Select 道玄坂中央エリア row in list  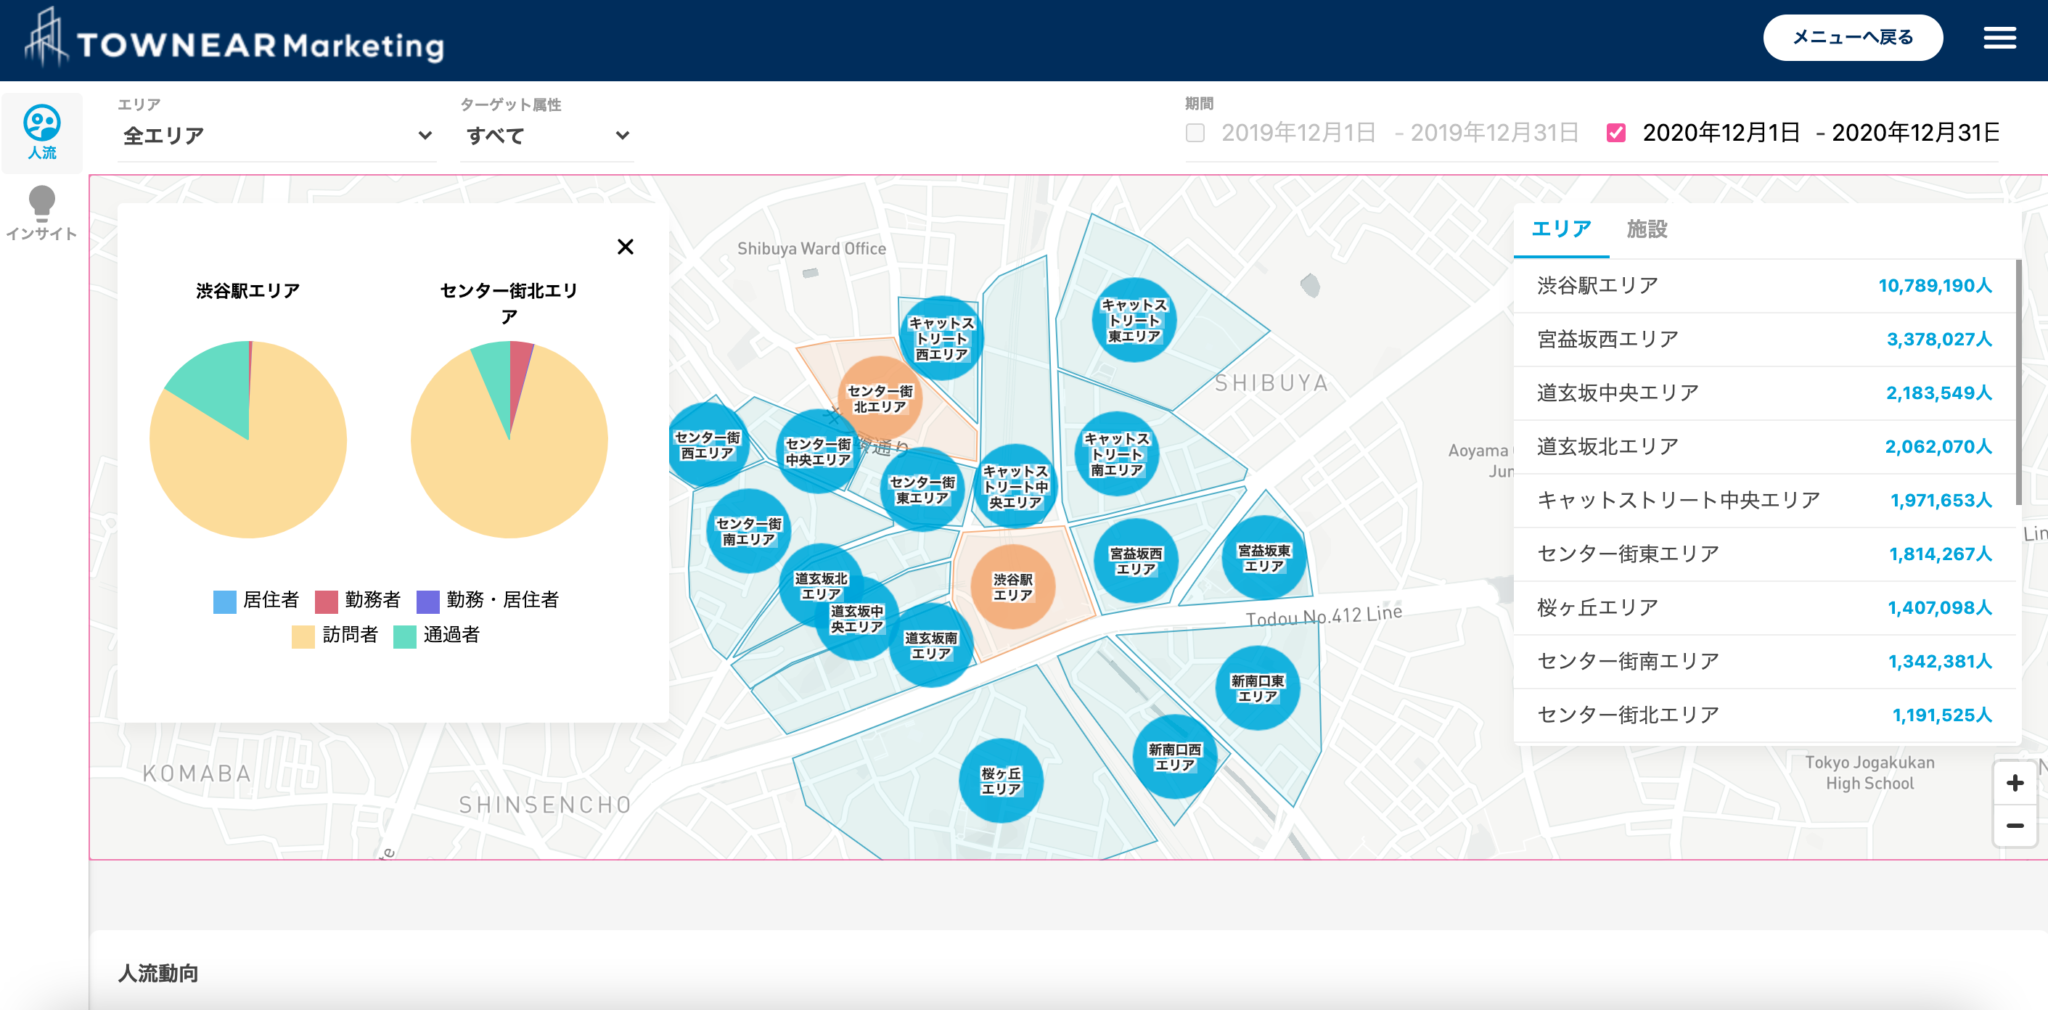(1765, 393)
